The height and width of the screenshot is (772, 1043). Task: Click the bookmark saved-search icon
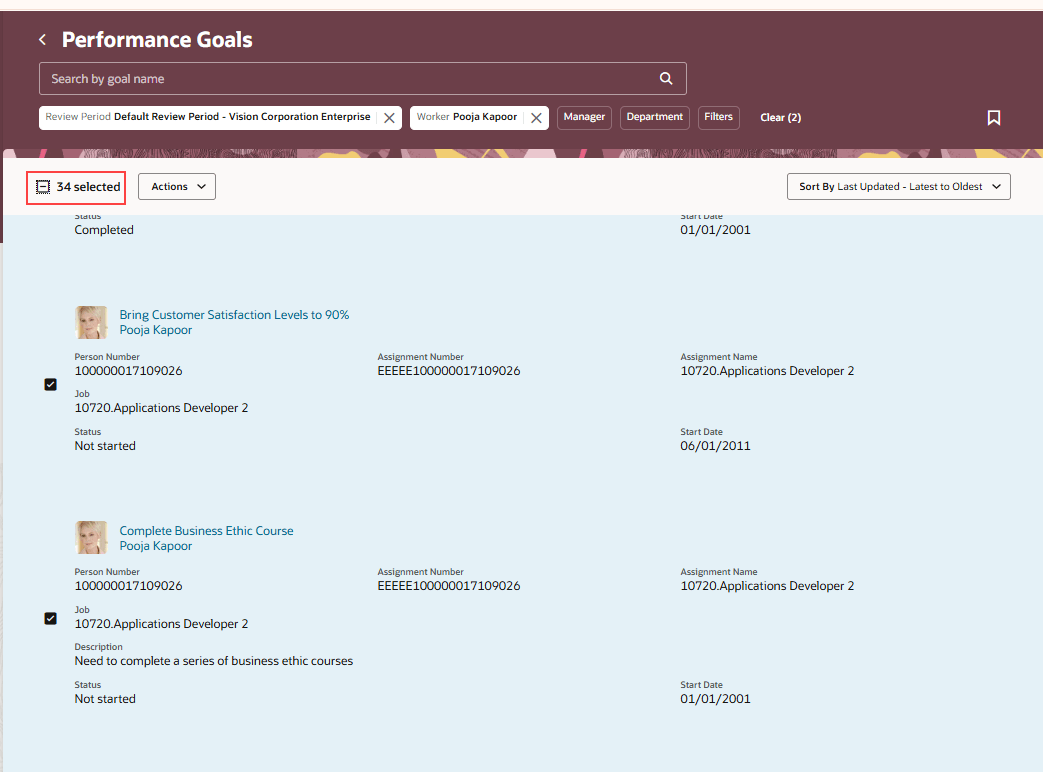(994, 117)
